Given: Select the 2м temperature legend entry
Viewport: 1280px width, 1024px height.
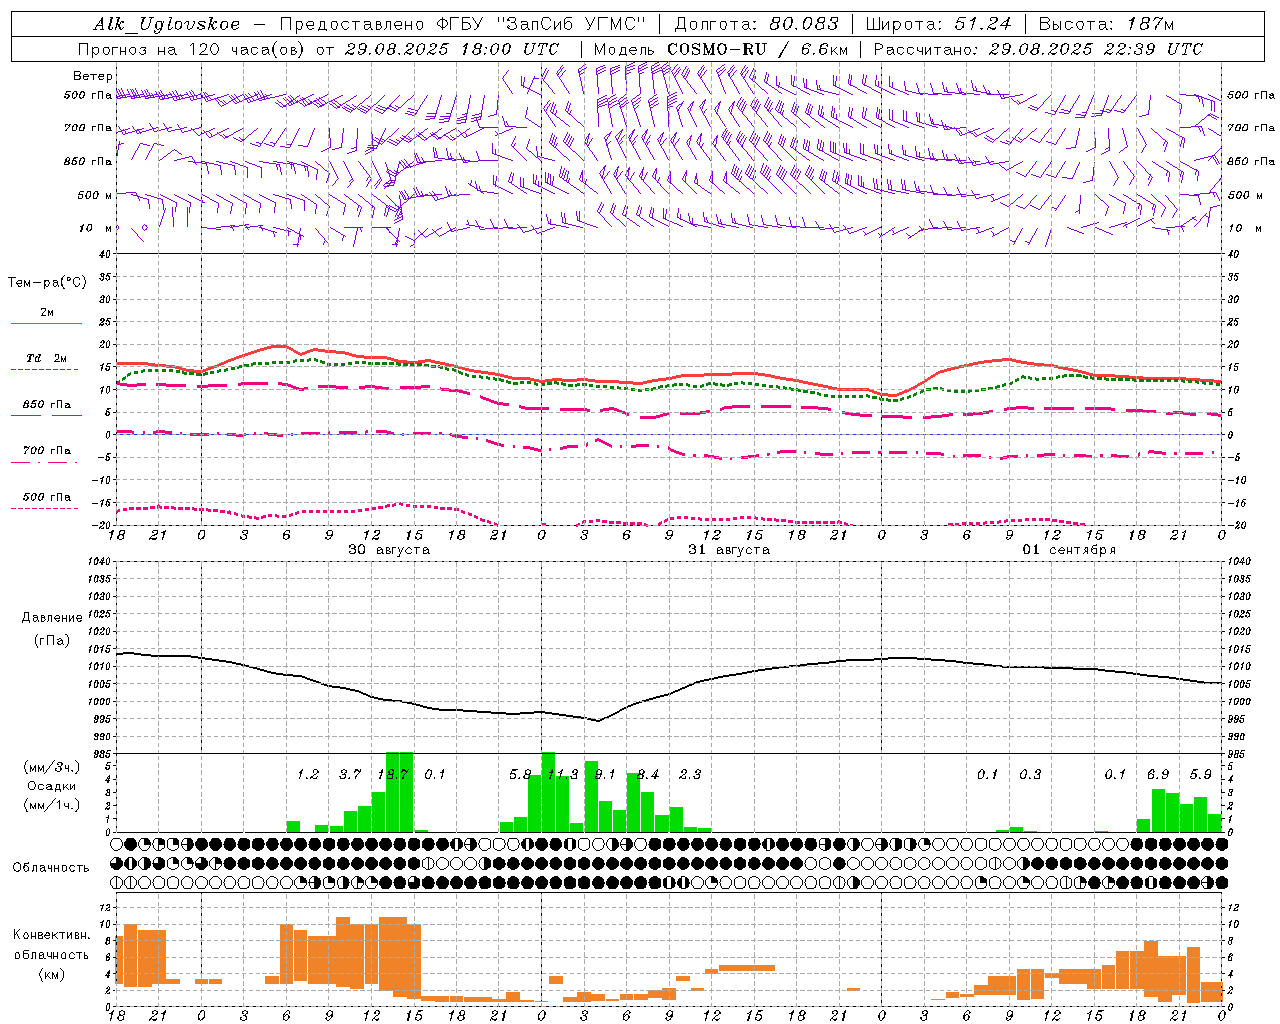Looking at the screenshot, I should 47,313.
